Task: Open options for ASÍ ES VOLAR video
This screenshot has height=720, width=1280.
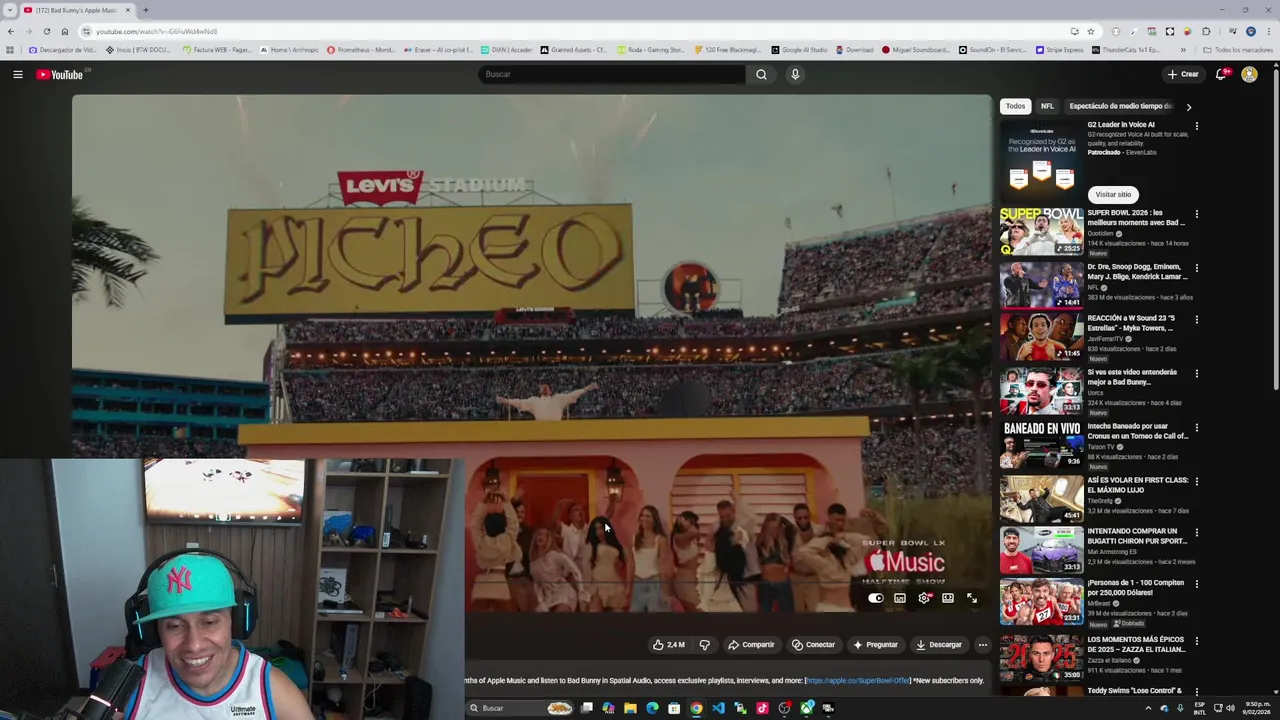Action: [1196, 481]
